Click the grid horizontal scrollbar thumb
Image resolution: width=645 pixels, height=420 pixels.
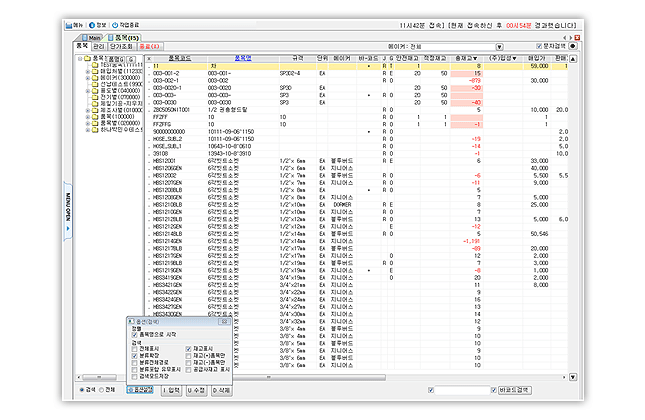click(x=309, y=377)
